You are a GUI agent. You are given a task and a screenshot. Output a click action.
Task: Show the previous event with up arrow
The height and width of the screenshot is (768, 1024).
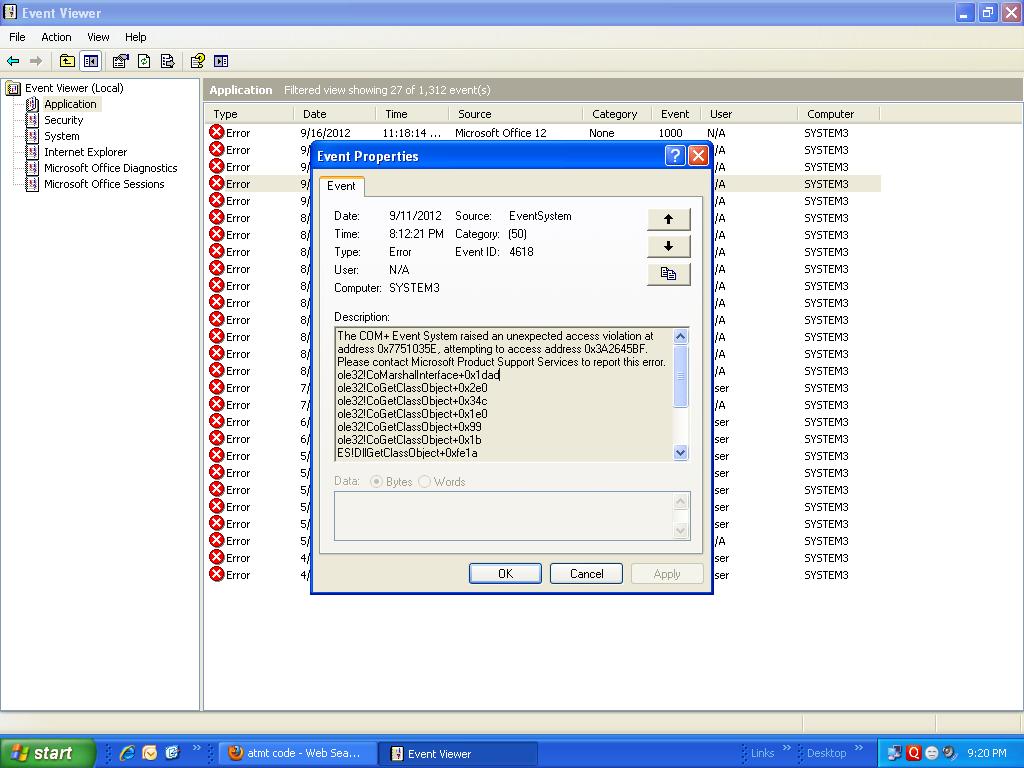coord(668,219)
